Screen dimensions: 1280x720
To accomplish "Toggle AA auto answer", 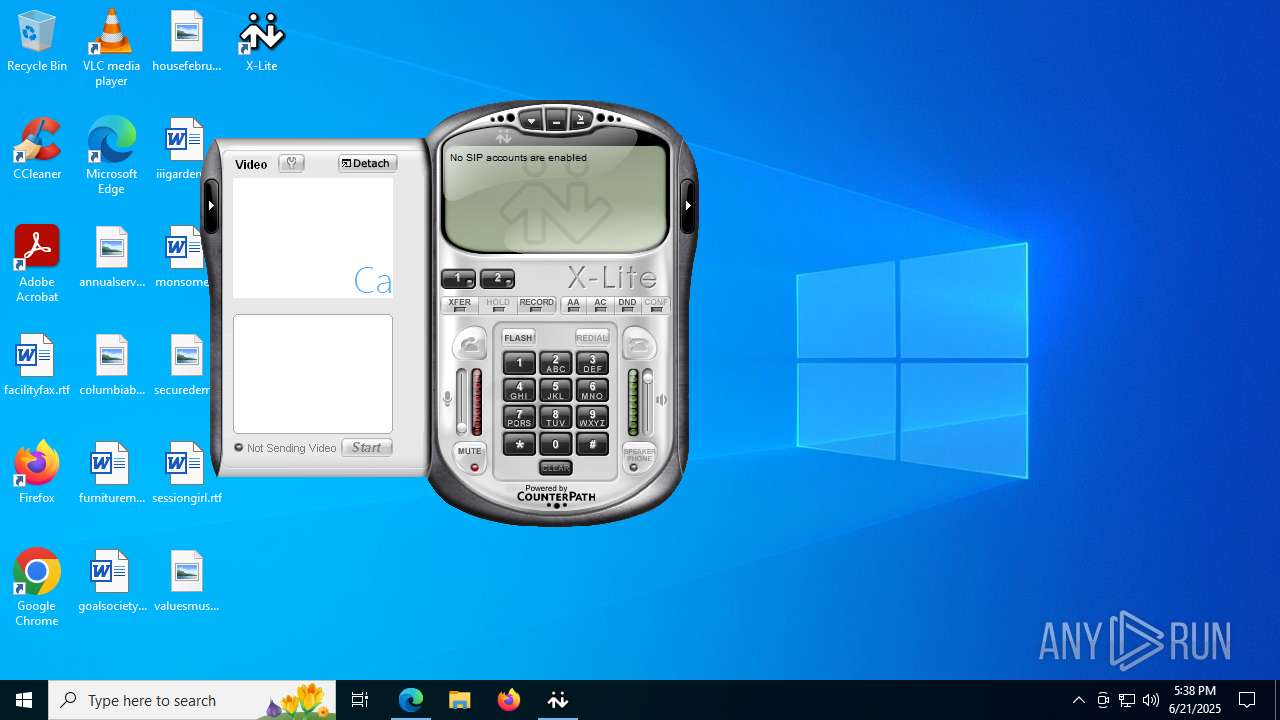I will click(x=573, y=305).
